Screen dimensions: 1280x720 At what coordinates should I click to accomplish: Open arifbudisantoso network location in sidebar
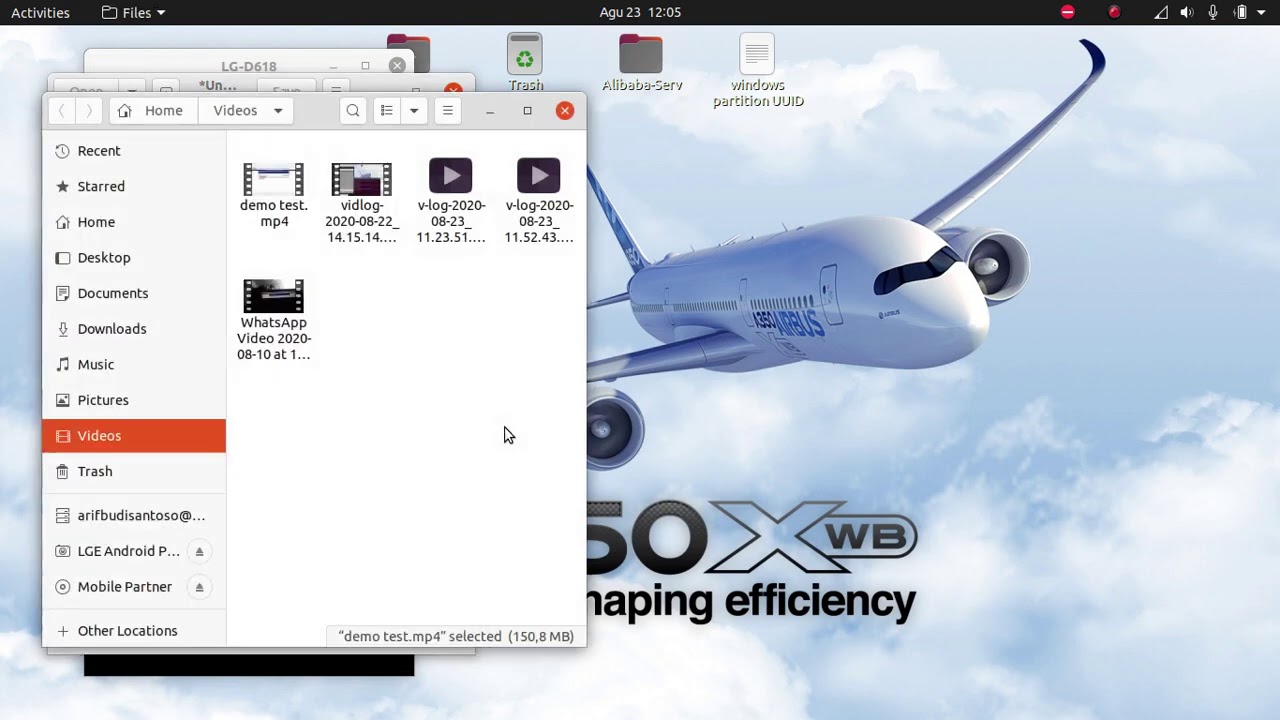tap(134, 516)
